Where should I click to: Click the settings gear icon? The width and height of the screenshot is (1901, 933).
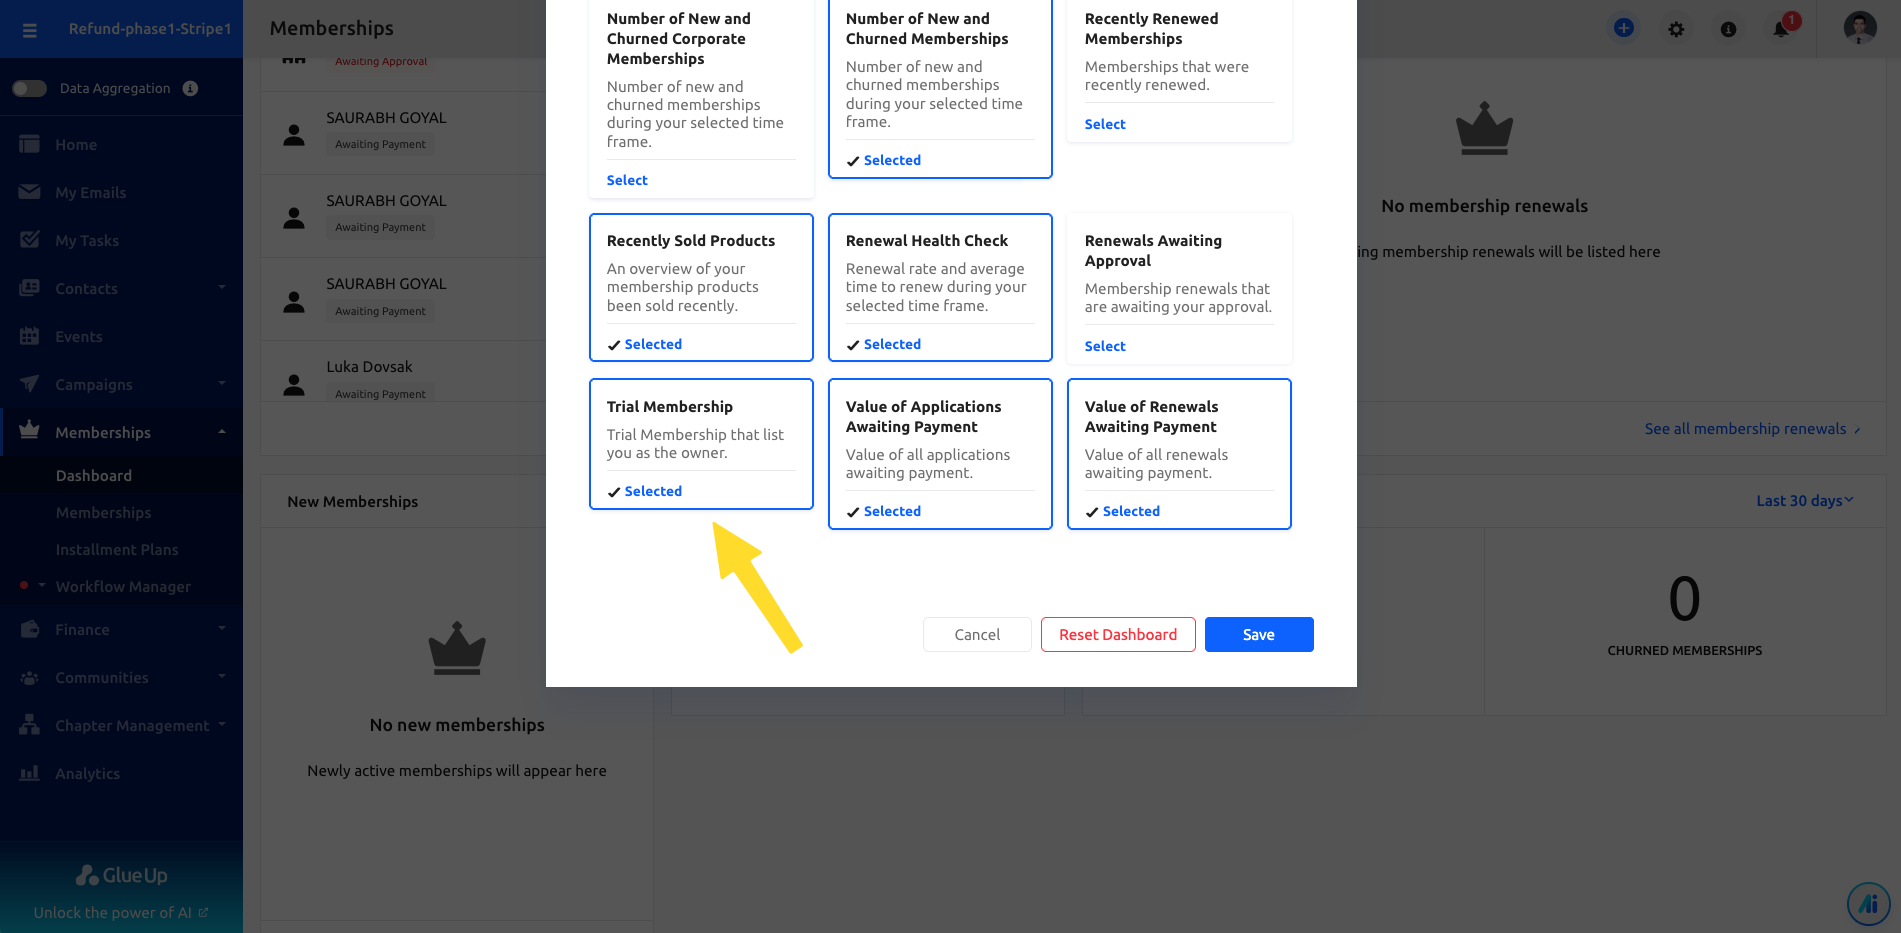point(1676,29)
